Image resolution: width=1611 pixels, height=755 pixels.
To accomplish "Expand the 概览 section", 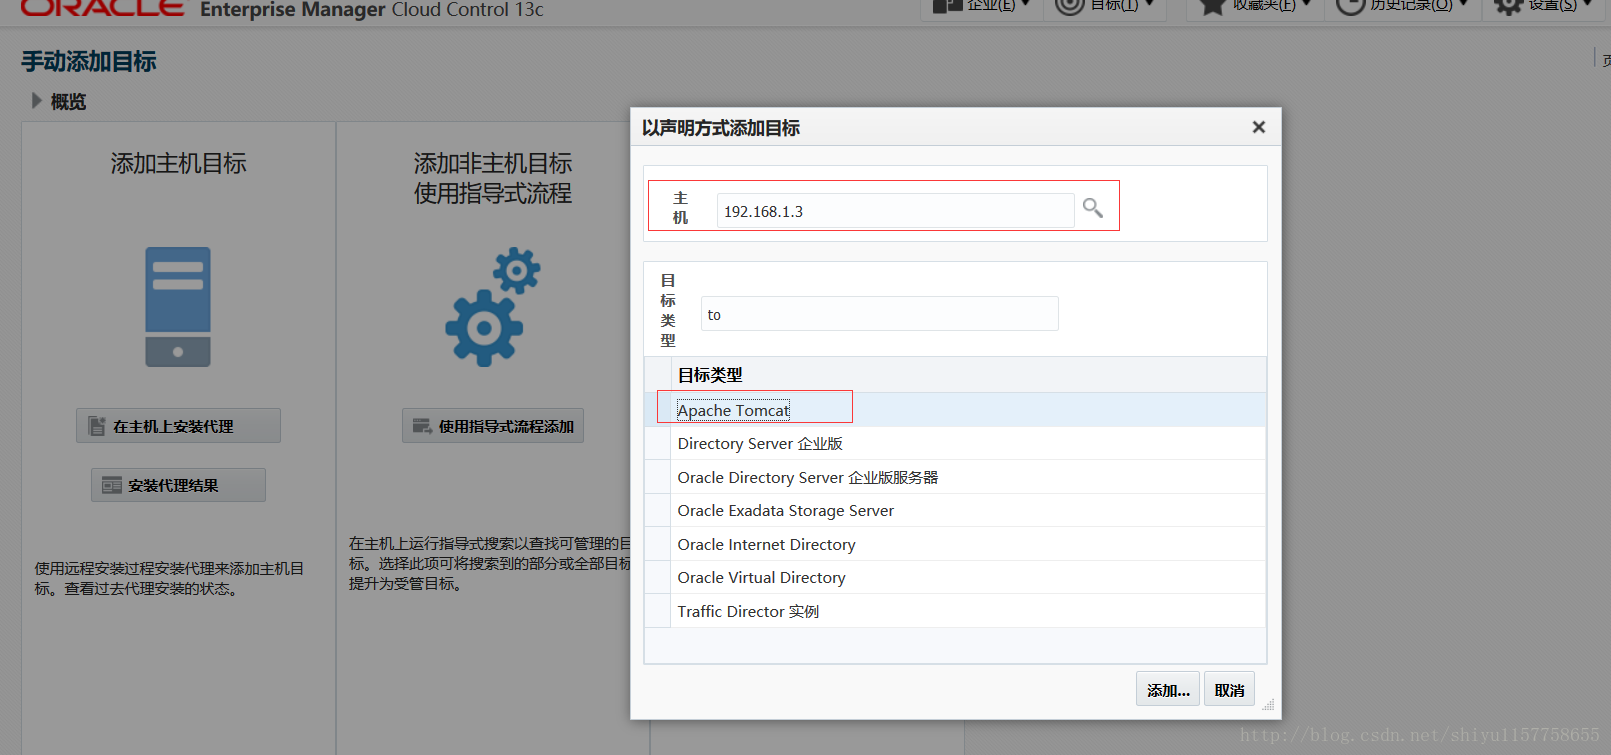I will pos(37,101).
